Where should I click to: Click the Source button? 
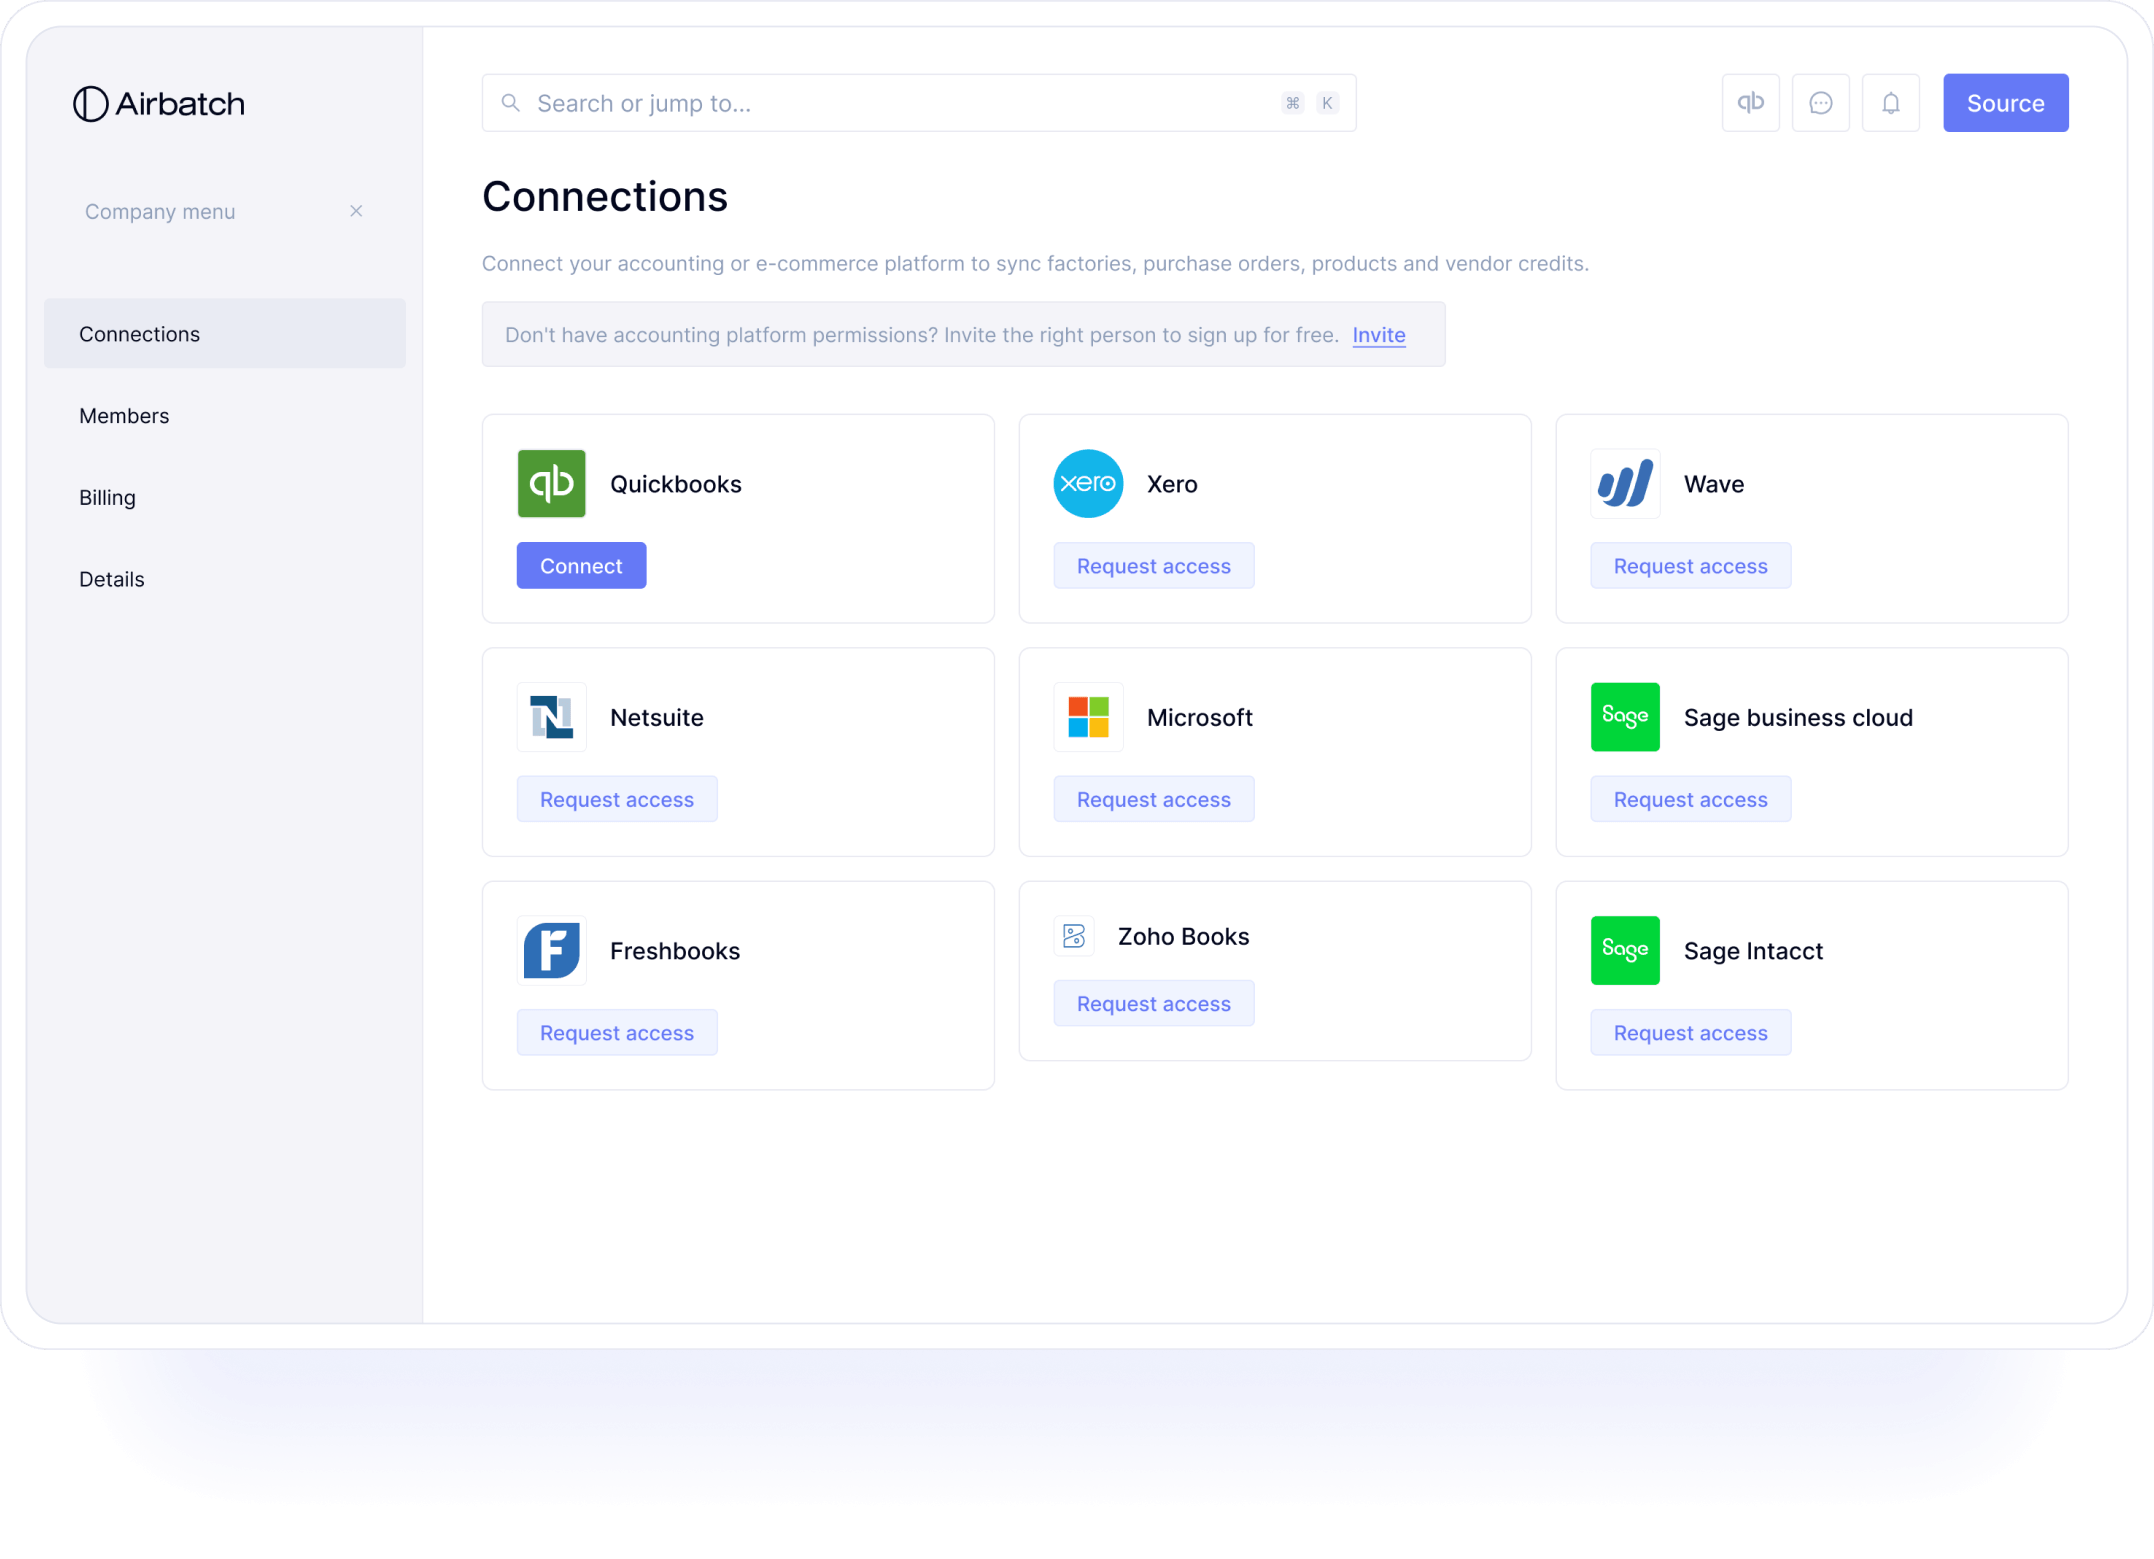coord(2005,103)
